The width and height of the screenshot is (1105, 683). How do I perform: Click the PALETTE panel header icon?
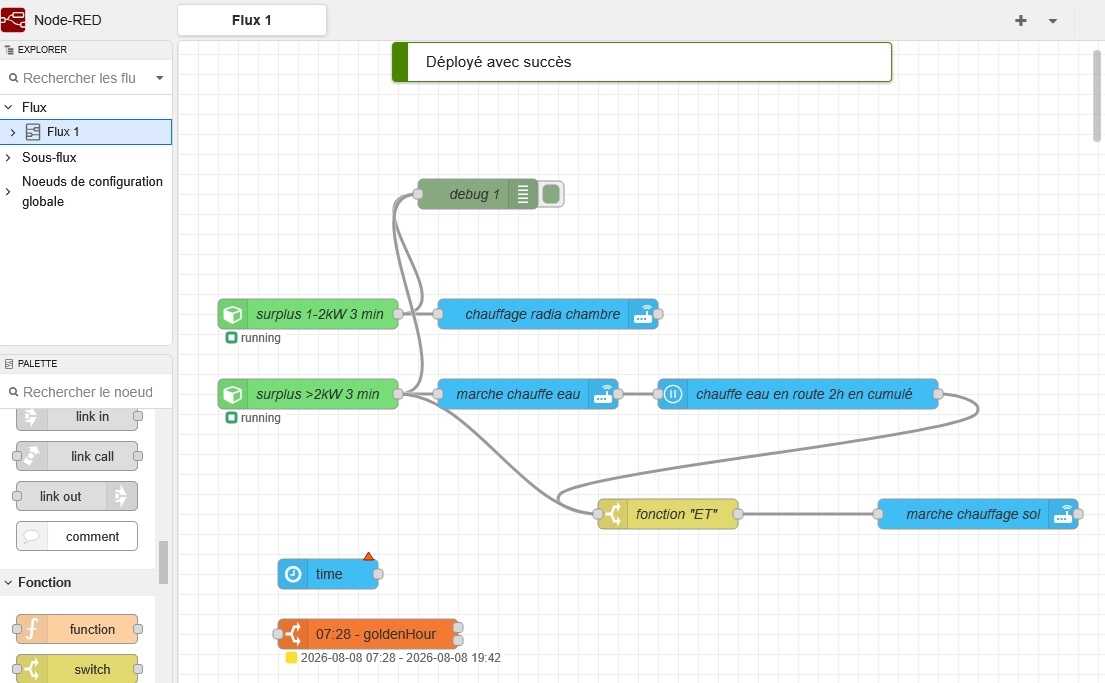click(9, 364)
